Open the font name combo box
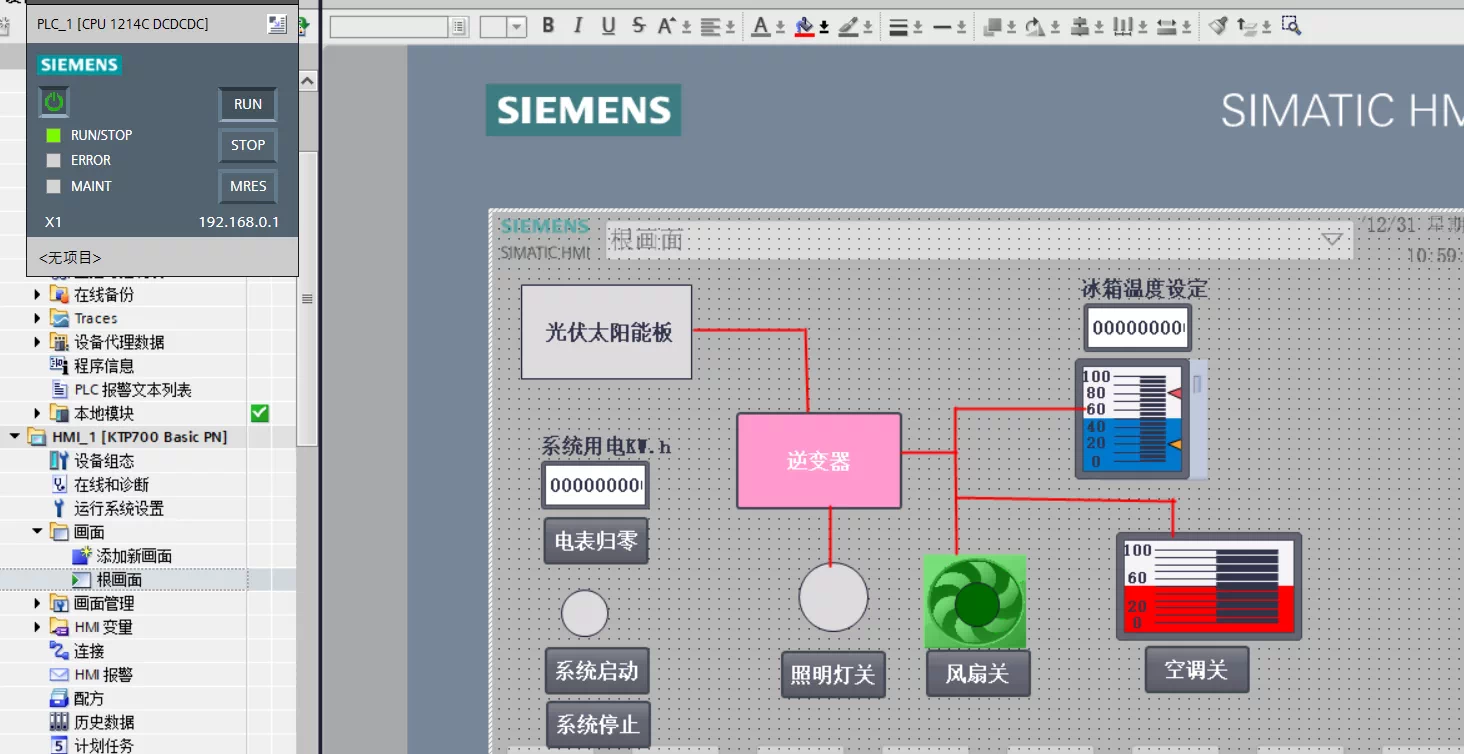This screenshot has height=754, width=1464. coord(399,27)
